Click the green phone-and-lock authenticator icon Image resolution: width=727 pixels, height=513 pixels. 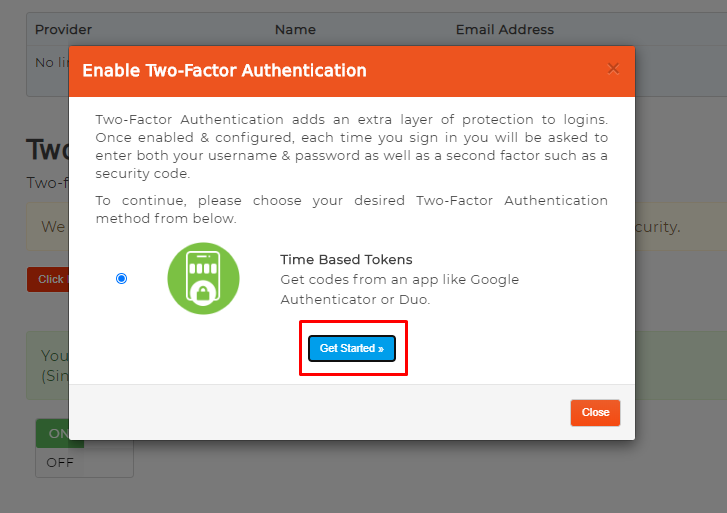pos(203,279)
